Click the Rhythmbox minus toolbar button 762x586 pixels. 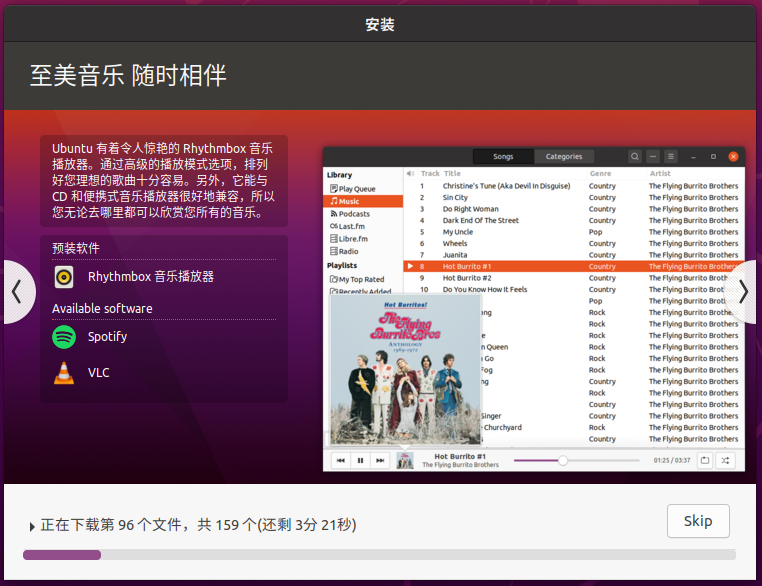point(653,156)
